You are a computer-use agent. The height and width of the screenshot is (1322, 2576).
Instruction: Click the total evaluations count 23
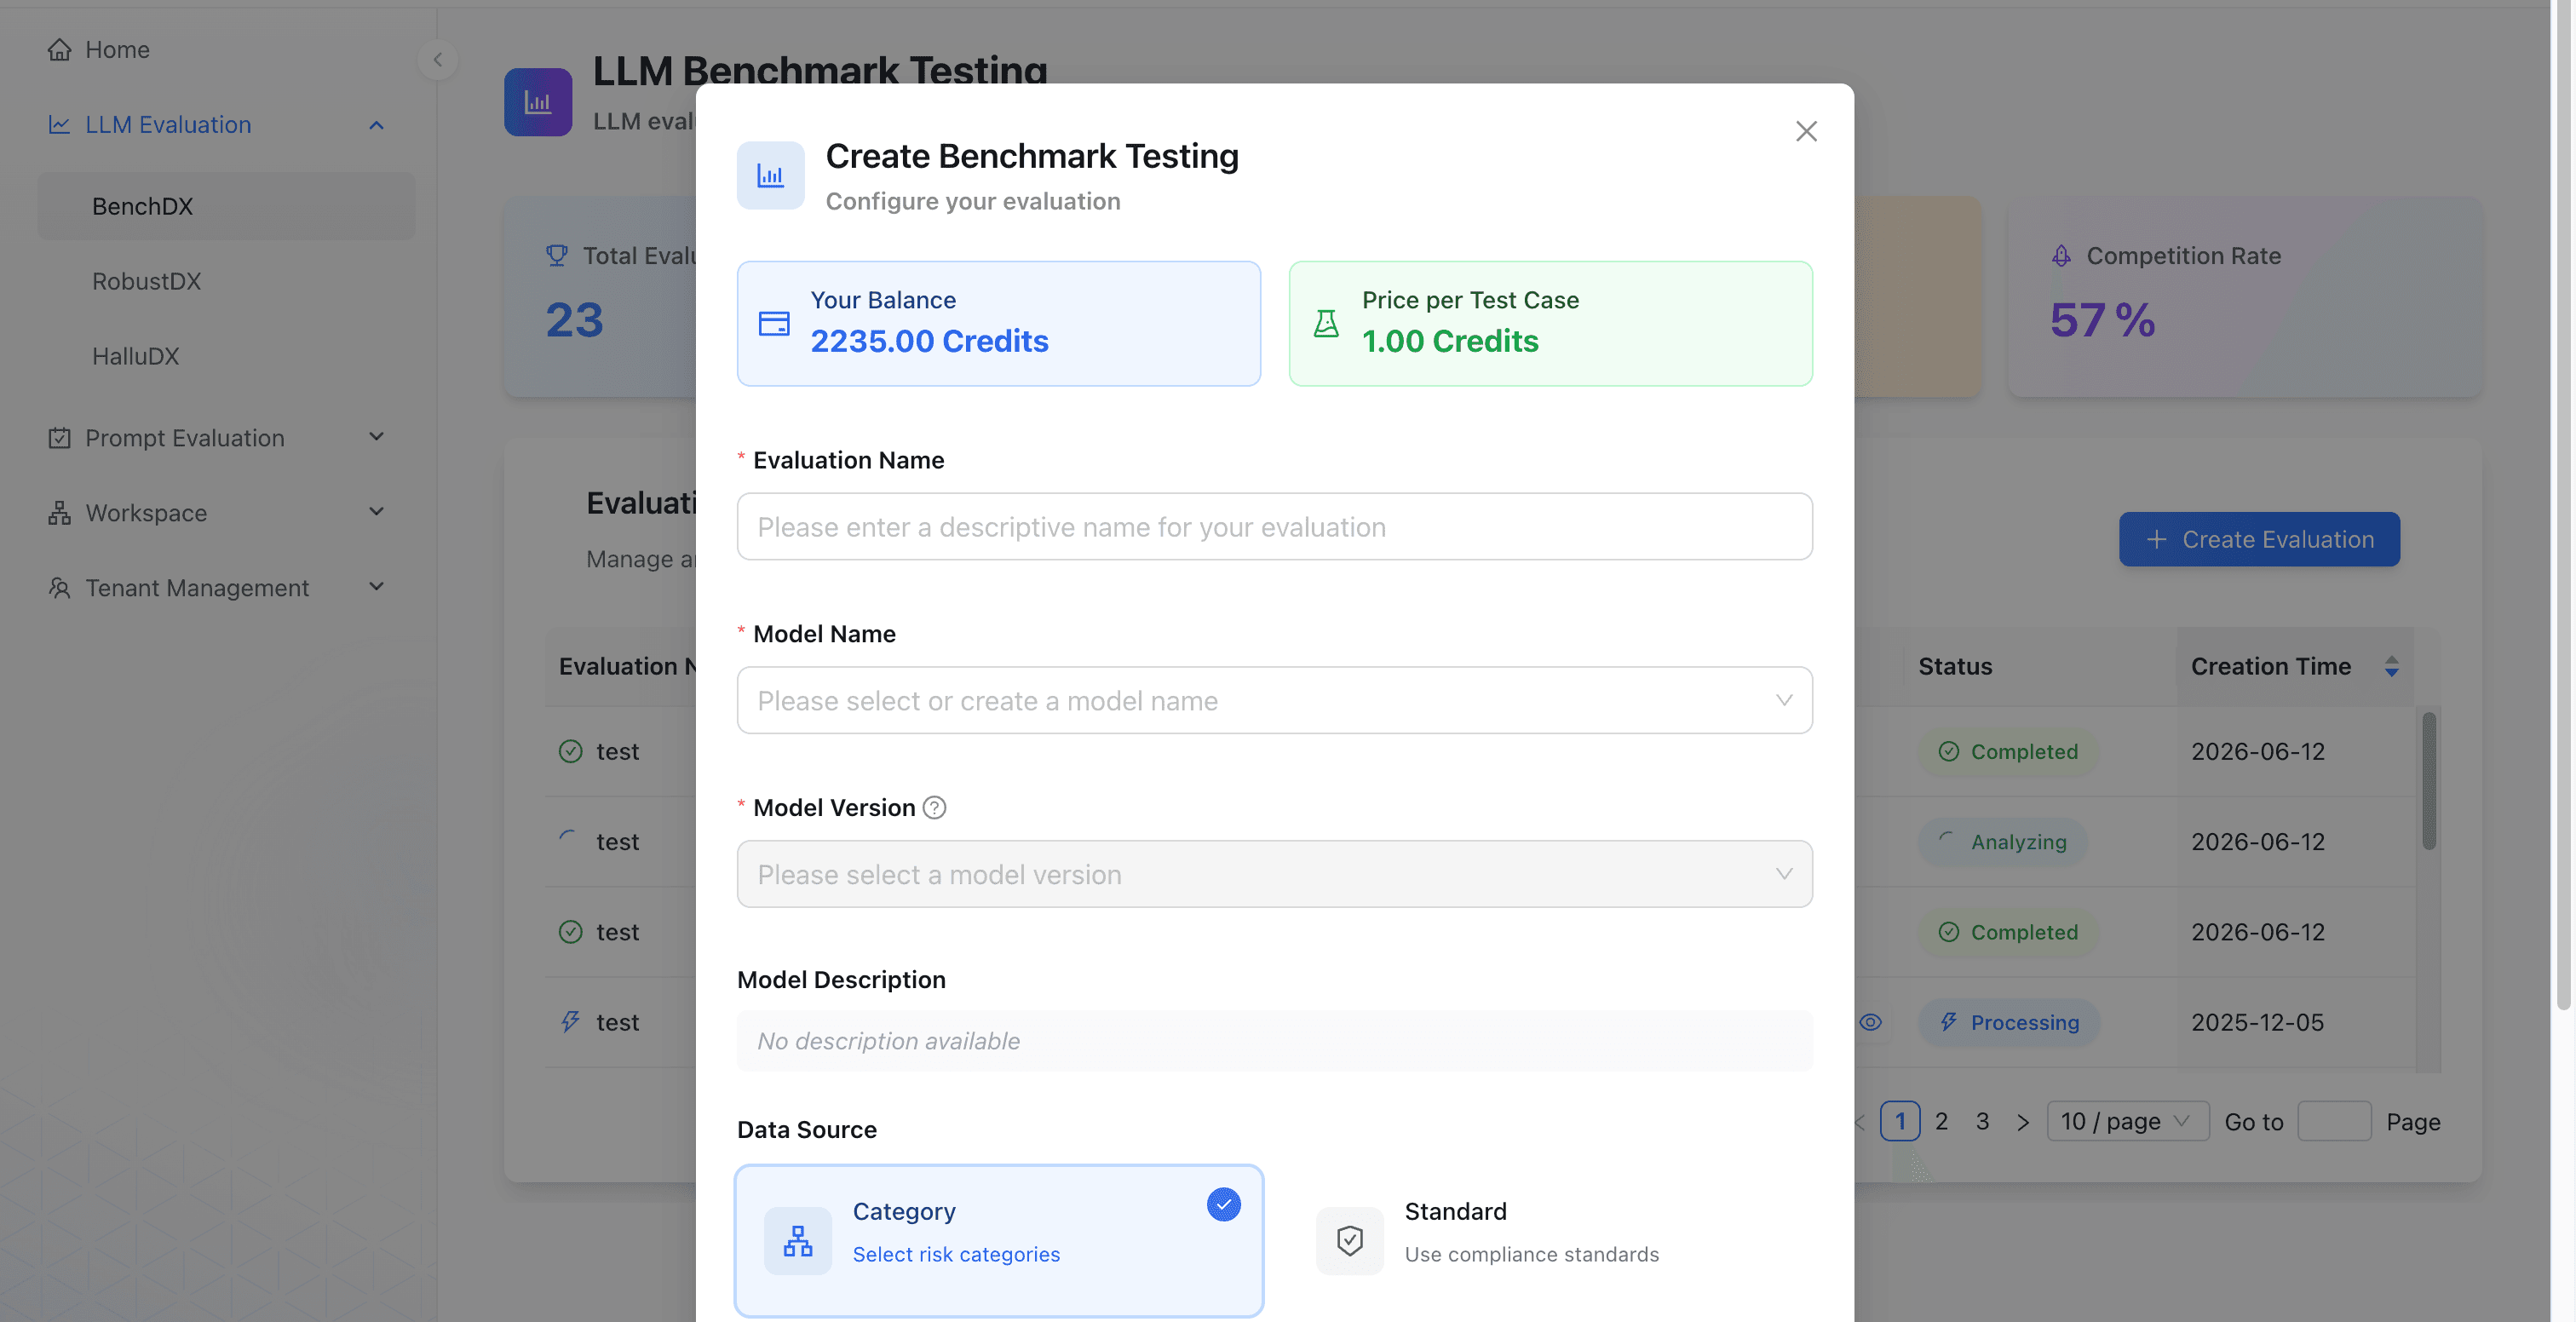pos(574,320)
